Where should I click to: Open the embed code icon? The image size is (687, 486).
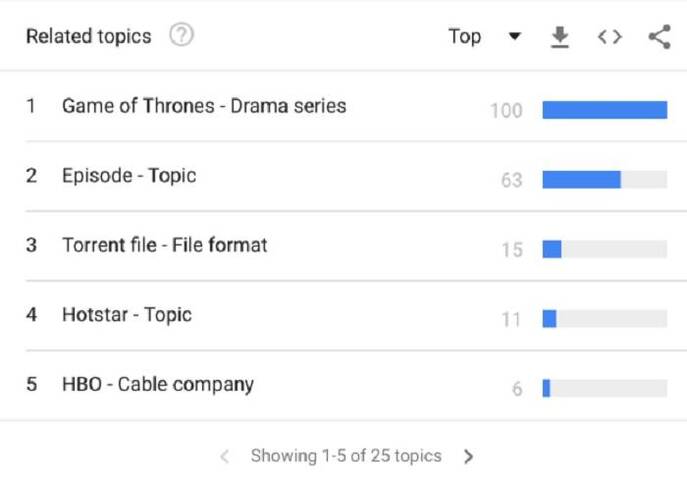[x=609, y=37]
